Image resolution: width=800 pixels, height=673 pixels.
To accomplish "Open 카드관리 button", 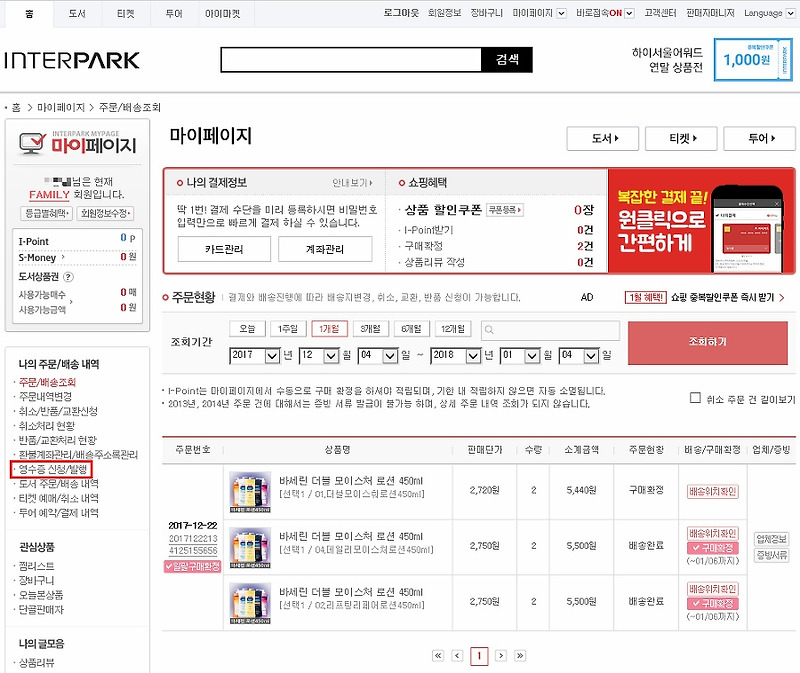I will click(224, 249).
